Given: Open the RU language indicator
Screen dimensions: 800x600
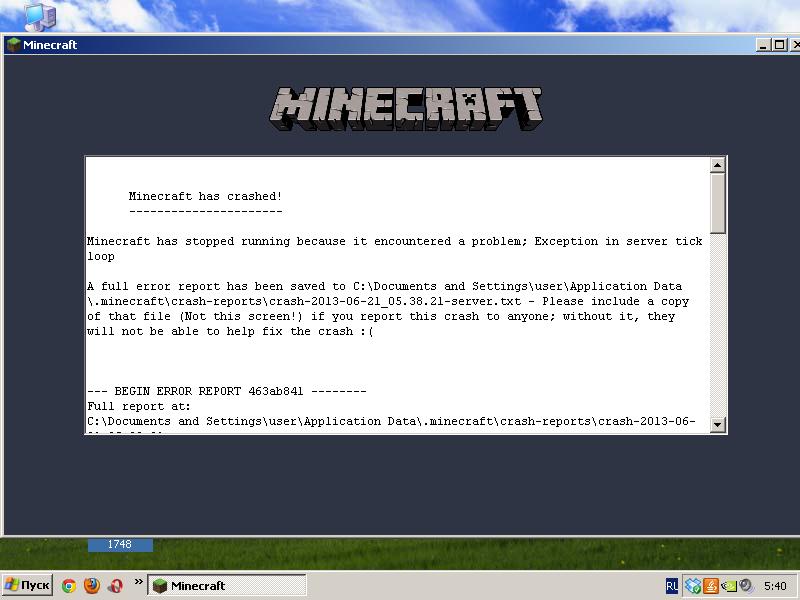Looking at the screenshot, I should pyautogui.click(x=672, y=586).
